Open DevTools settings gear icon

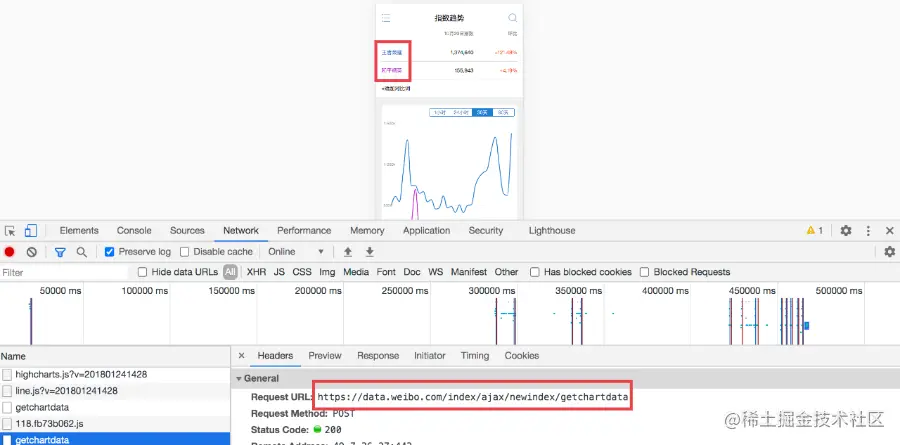846,231
